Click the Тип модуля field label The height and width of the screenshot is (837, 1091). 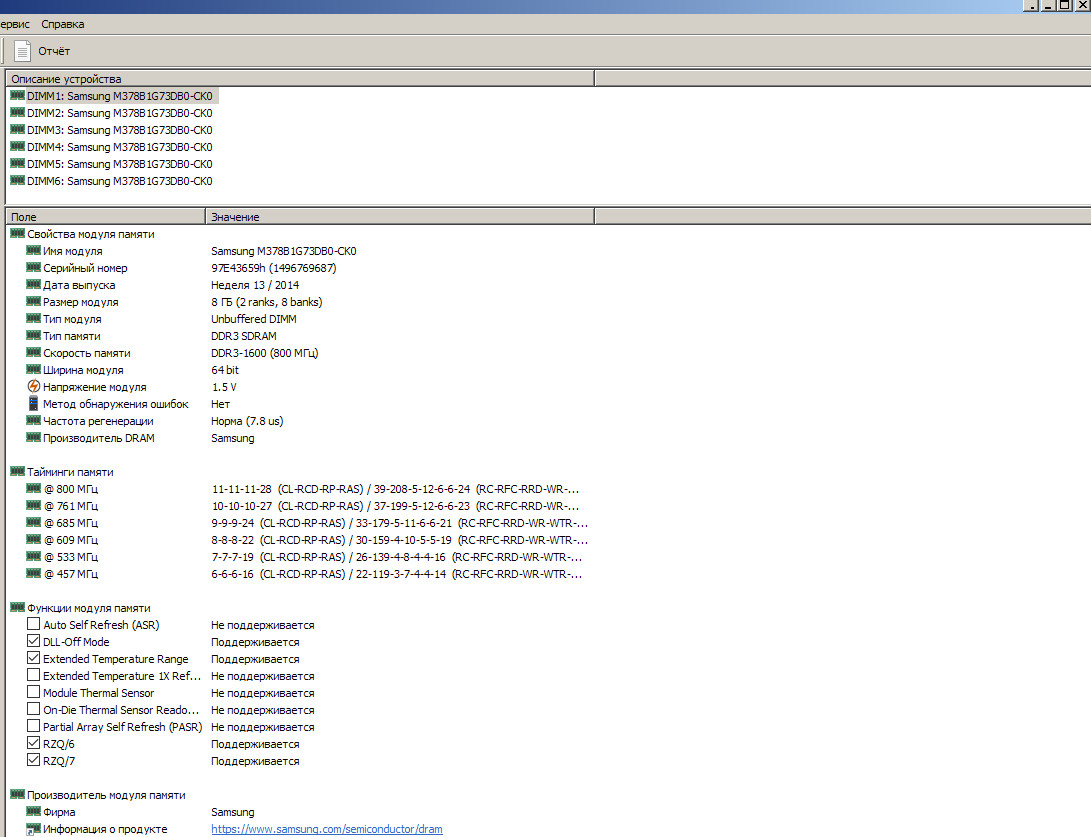coord(72,319)
